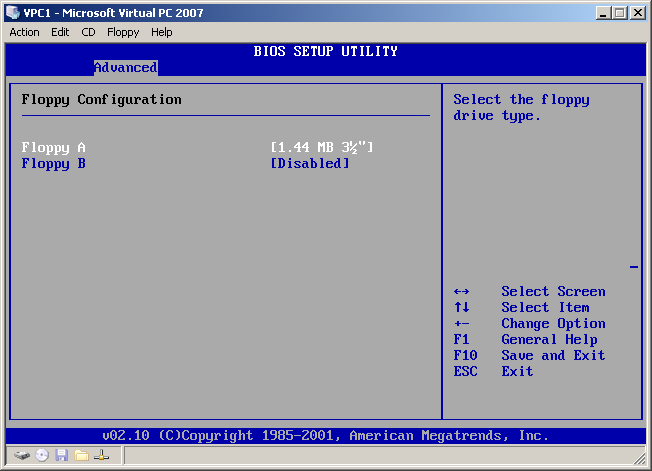Click the Change Option key hint

pos(529,323)
